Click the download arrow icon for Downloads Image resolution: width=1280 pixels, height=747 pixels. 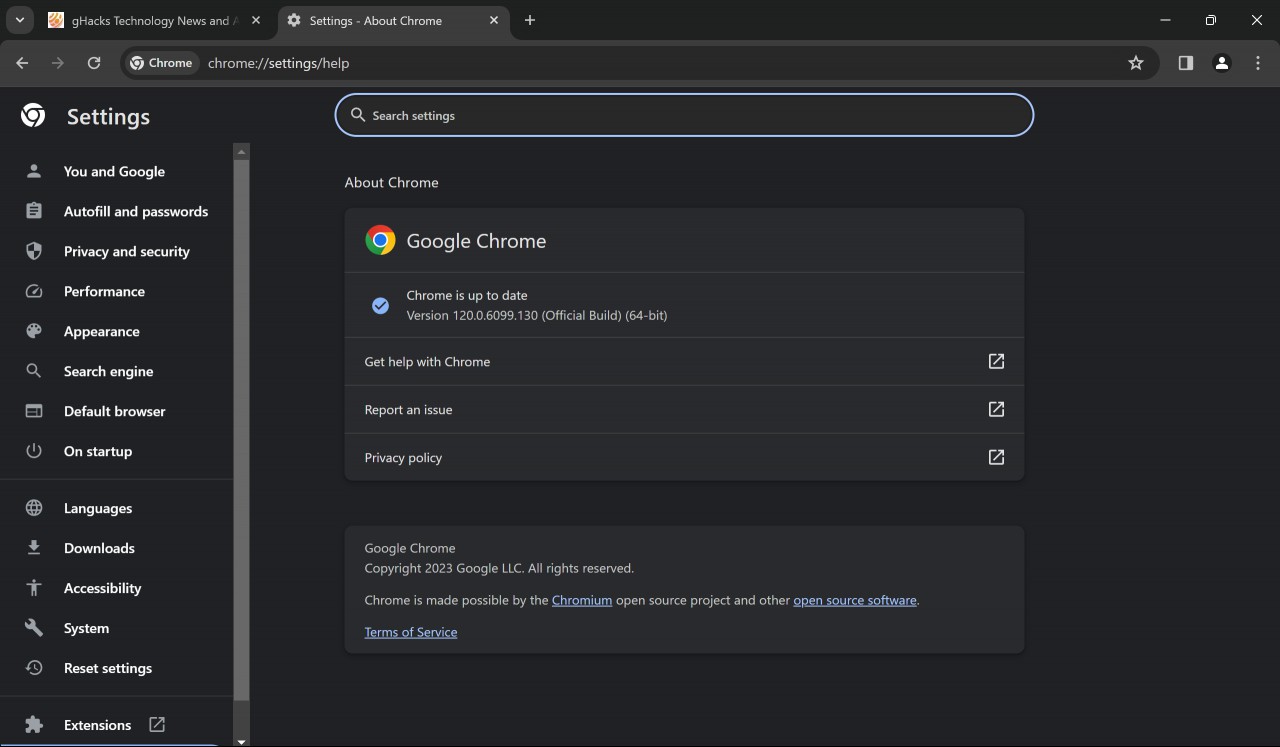click(x=34, y=548)
